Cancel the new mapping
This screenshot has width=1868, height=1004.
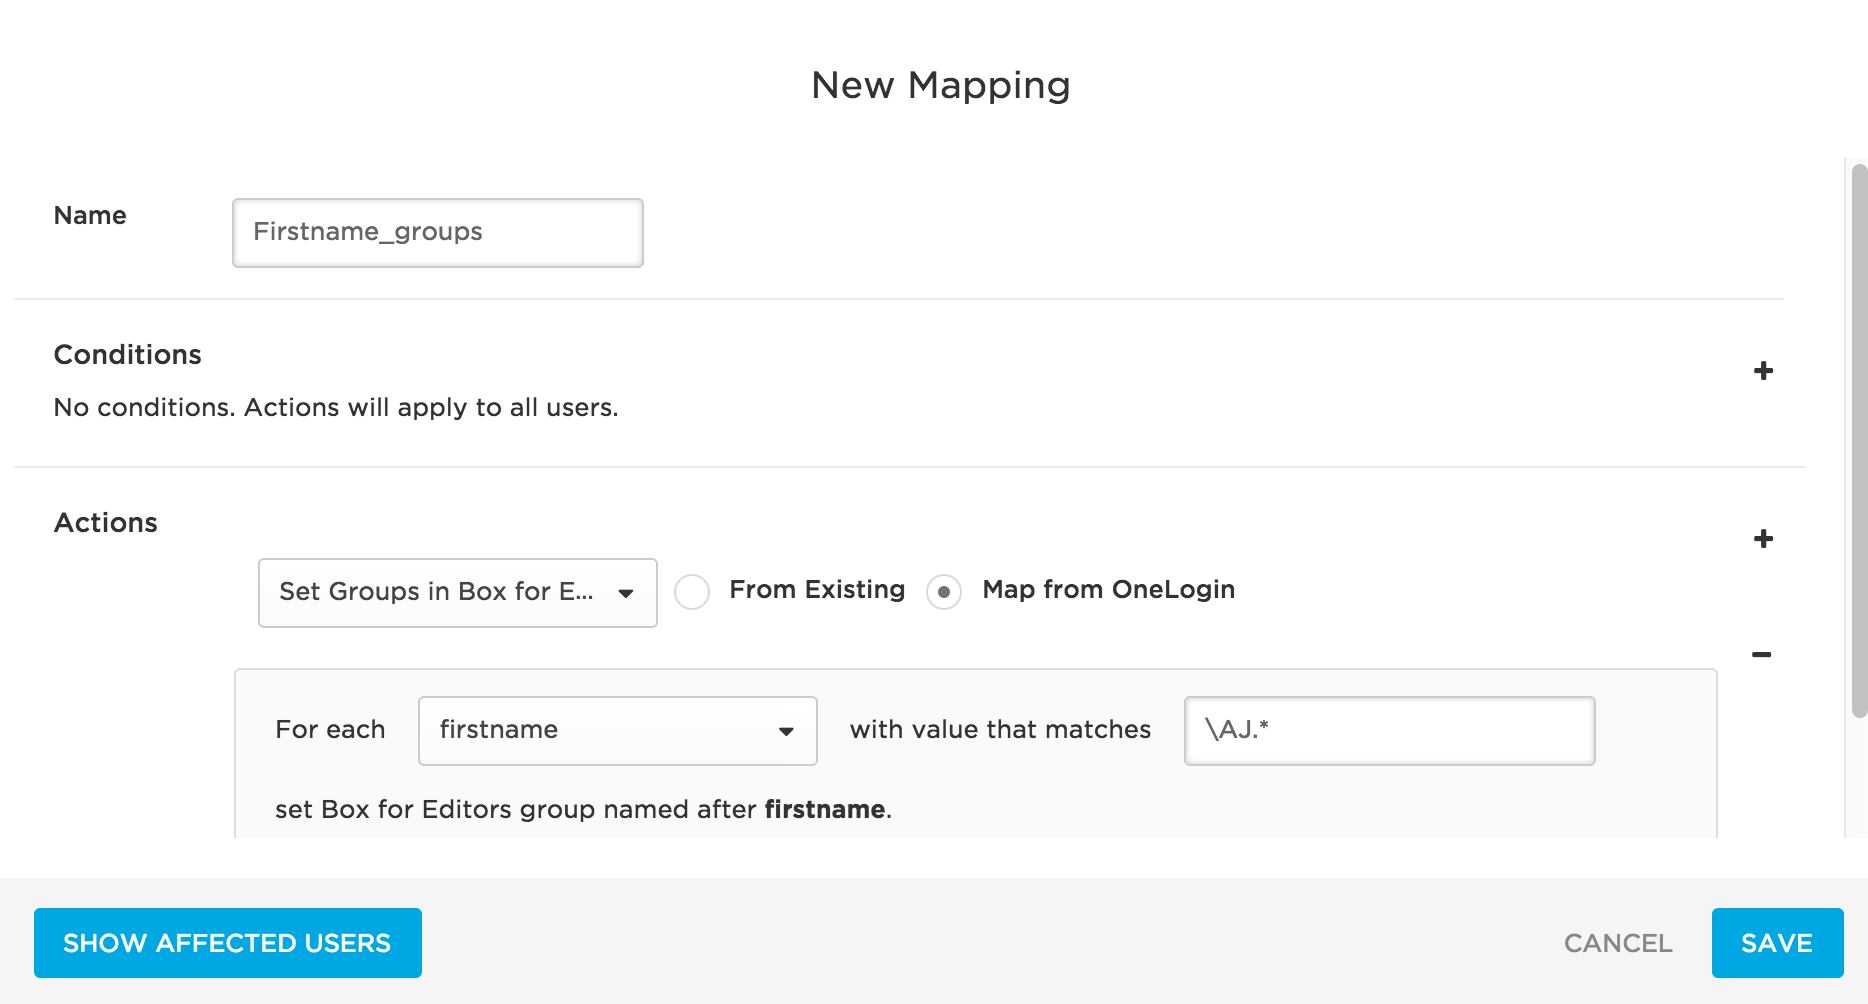(x=1618, y=943)
